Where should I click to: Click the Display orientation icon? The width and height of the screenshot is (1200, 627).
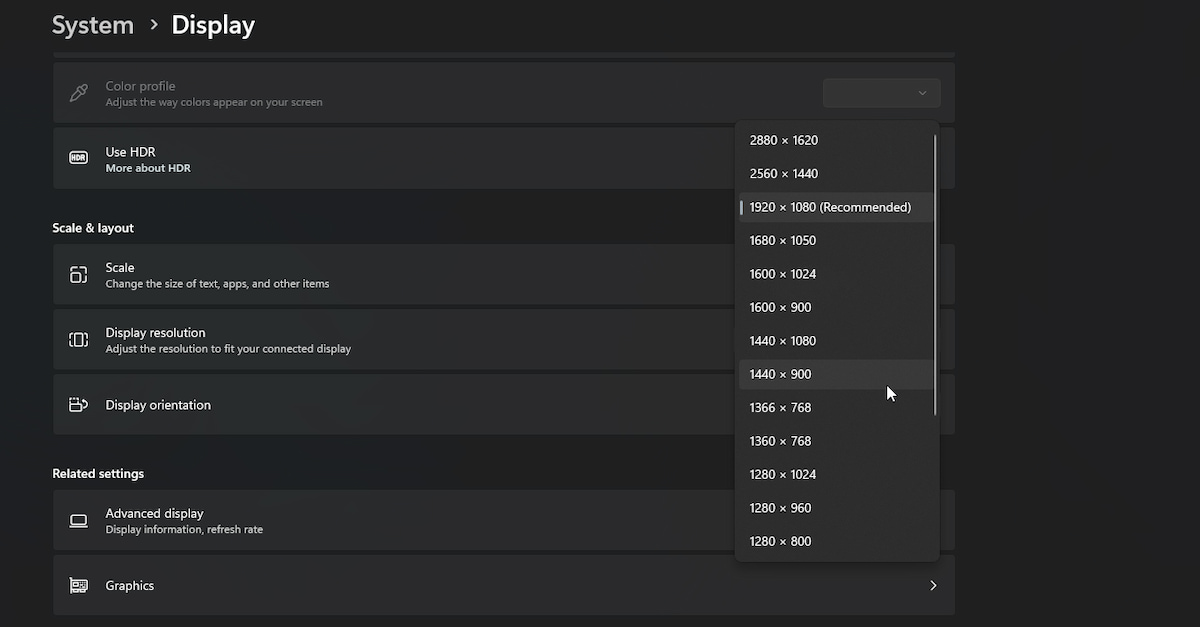click(x=78, y=405)
